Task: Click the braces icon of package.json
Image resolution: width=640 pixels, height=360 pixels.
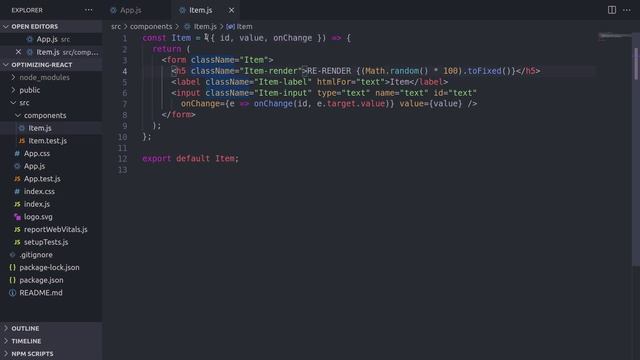Action: pos(12,280)
